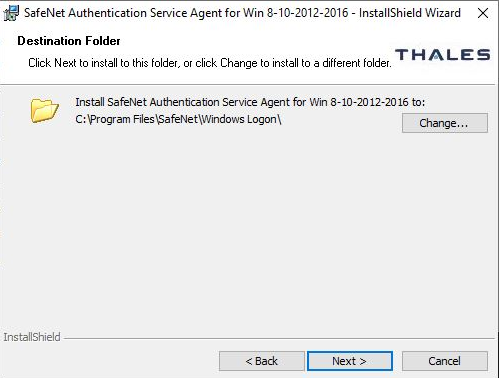
Task: Click the THALES logo in the header
Action: tap(442, 55)
